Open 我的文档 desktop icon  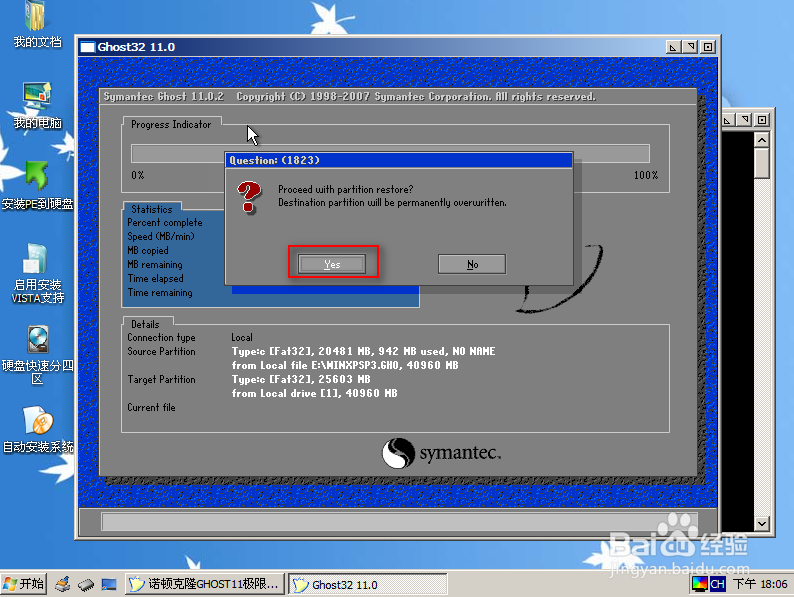coord(37,25)
